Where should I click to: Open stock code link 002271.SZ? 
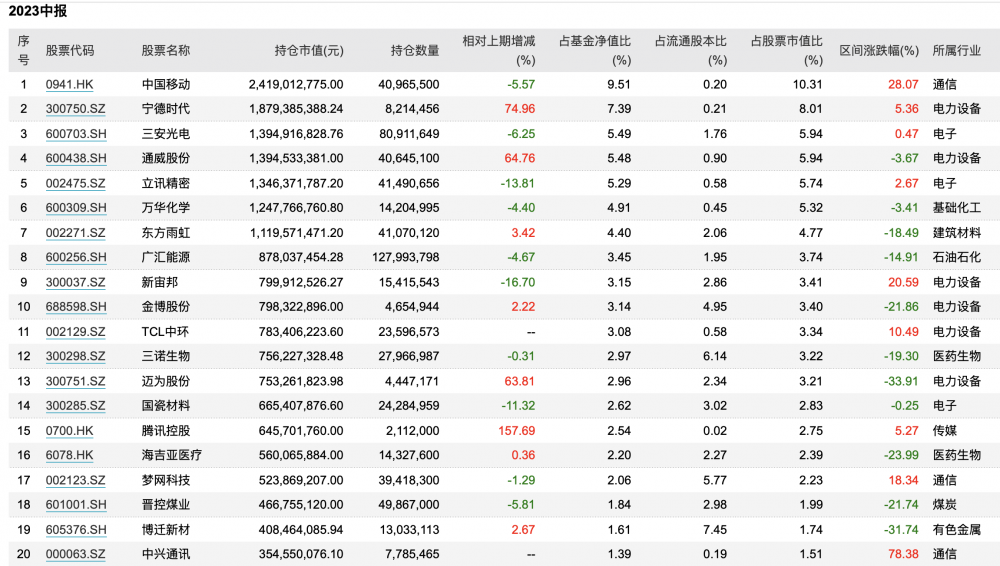click(75, 233)
